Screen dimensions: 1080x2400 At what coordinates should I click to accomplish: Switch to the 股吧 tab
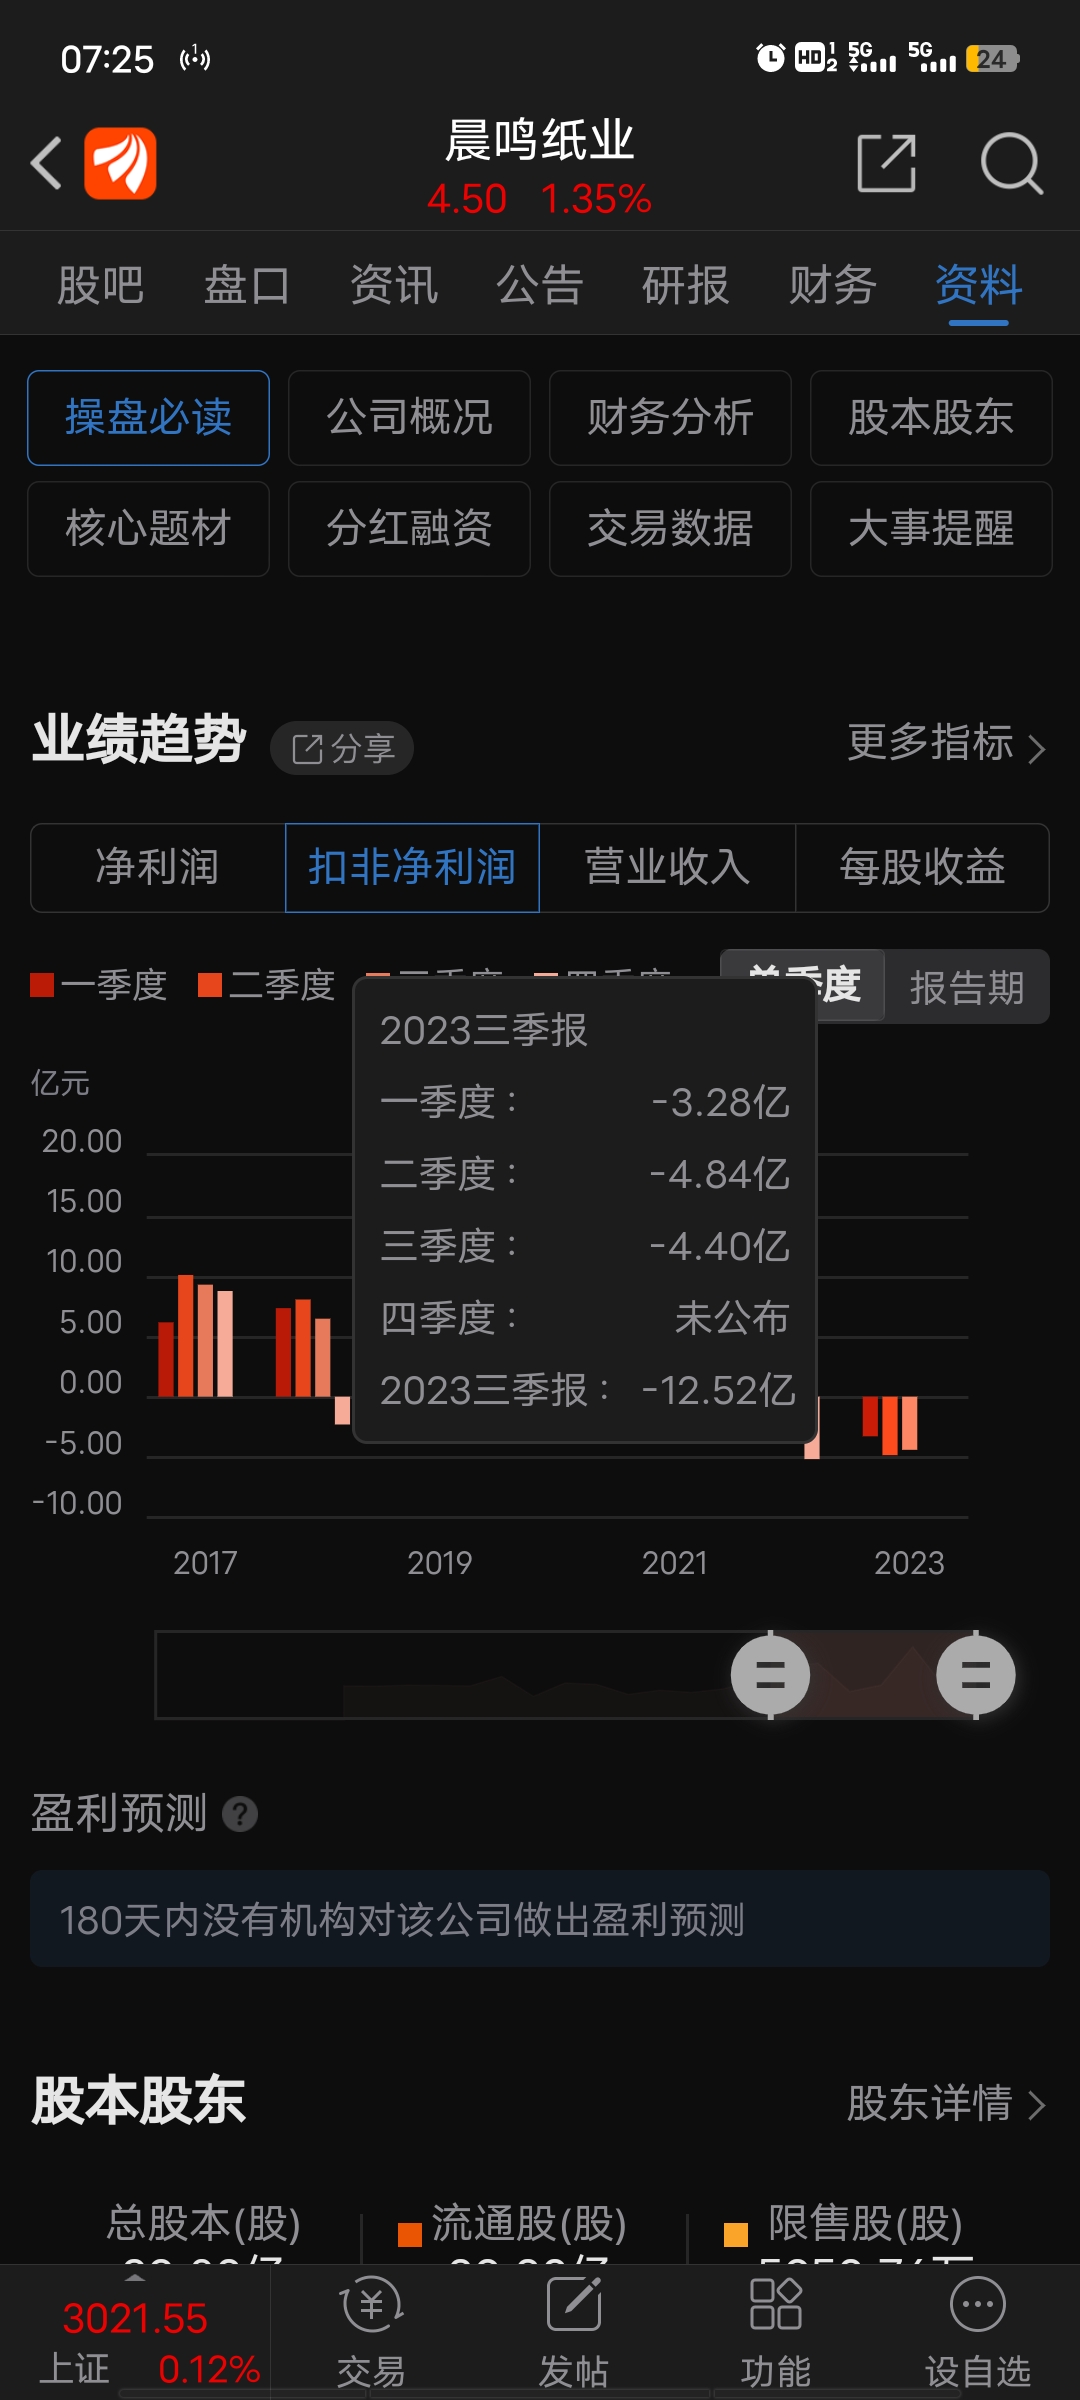(x=101, y=285)
